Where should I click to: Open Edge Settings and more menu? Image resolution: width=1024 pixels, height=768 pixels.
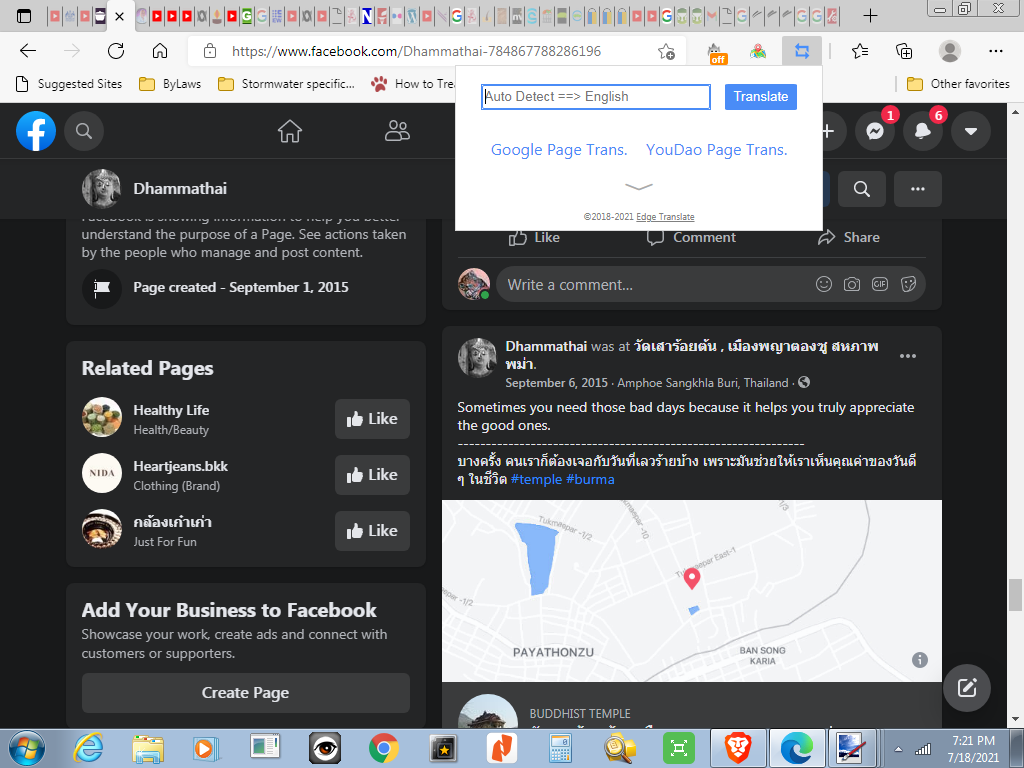click(x=996, y=51)
